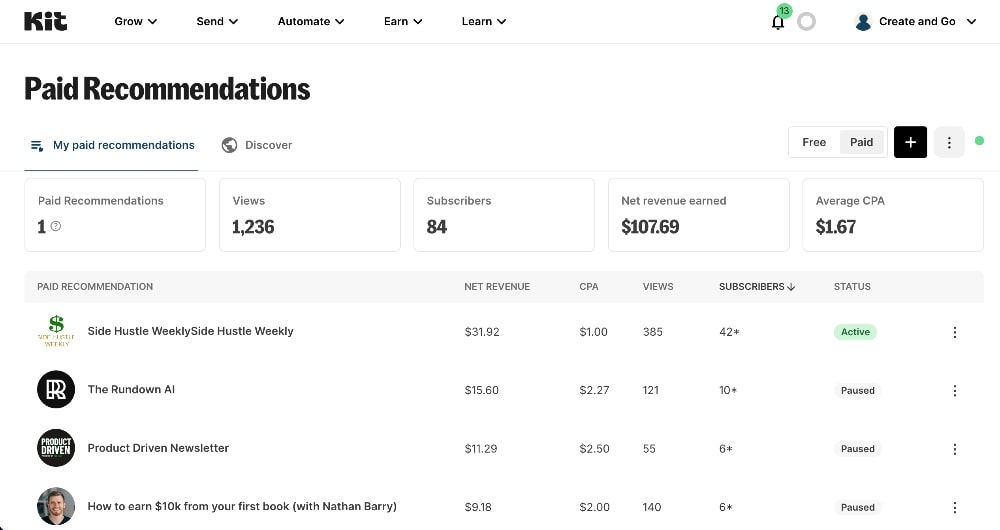Click the $15.60 net revenue value
The width and height of the screenshot is (1000, 530).
(x=482, y=390)
